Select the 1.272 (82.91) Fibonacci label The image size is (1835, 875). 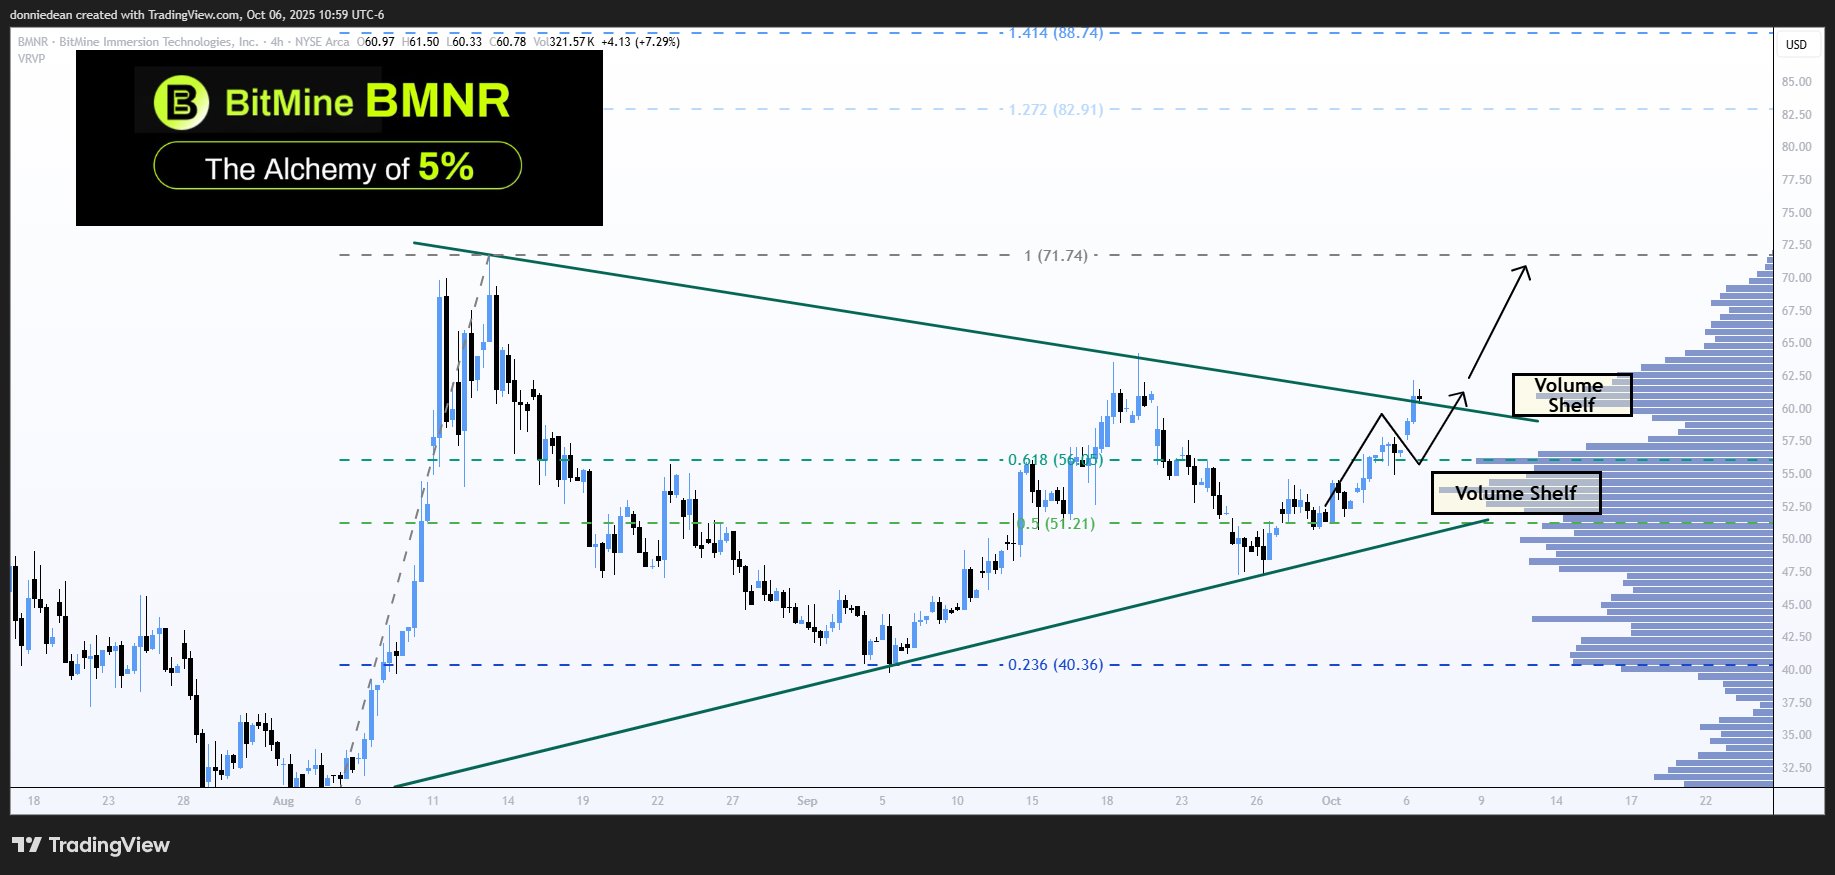pyautogui.click(x=1056, y=109)
